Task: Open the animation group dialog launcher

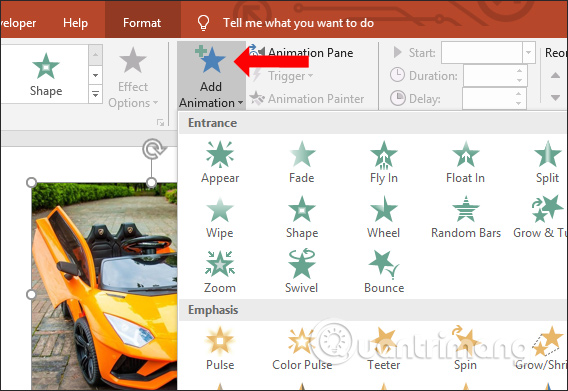Action: (x=160, y=123)
